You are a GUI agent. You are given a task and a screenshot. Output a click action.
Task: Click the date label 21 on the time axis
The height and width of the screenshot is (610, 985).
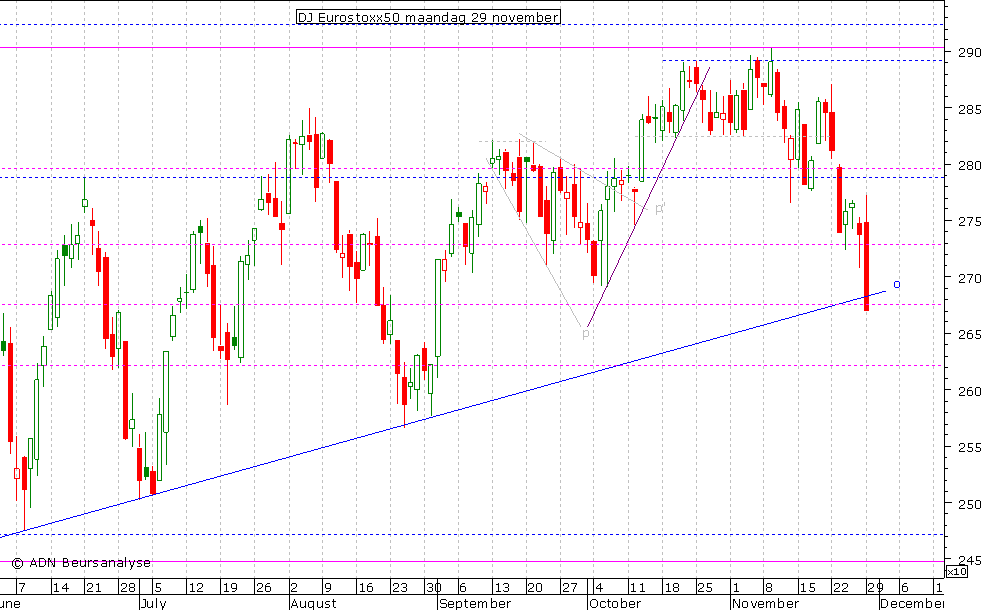pyautogui.click(x=94, y=587)
